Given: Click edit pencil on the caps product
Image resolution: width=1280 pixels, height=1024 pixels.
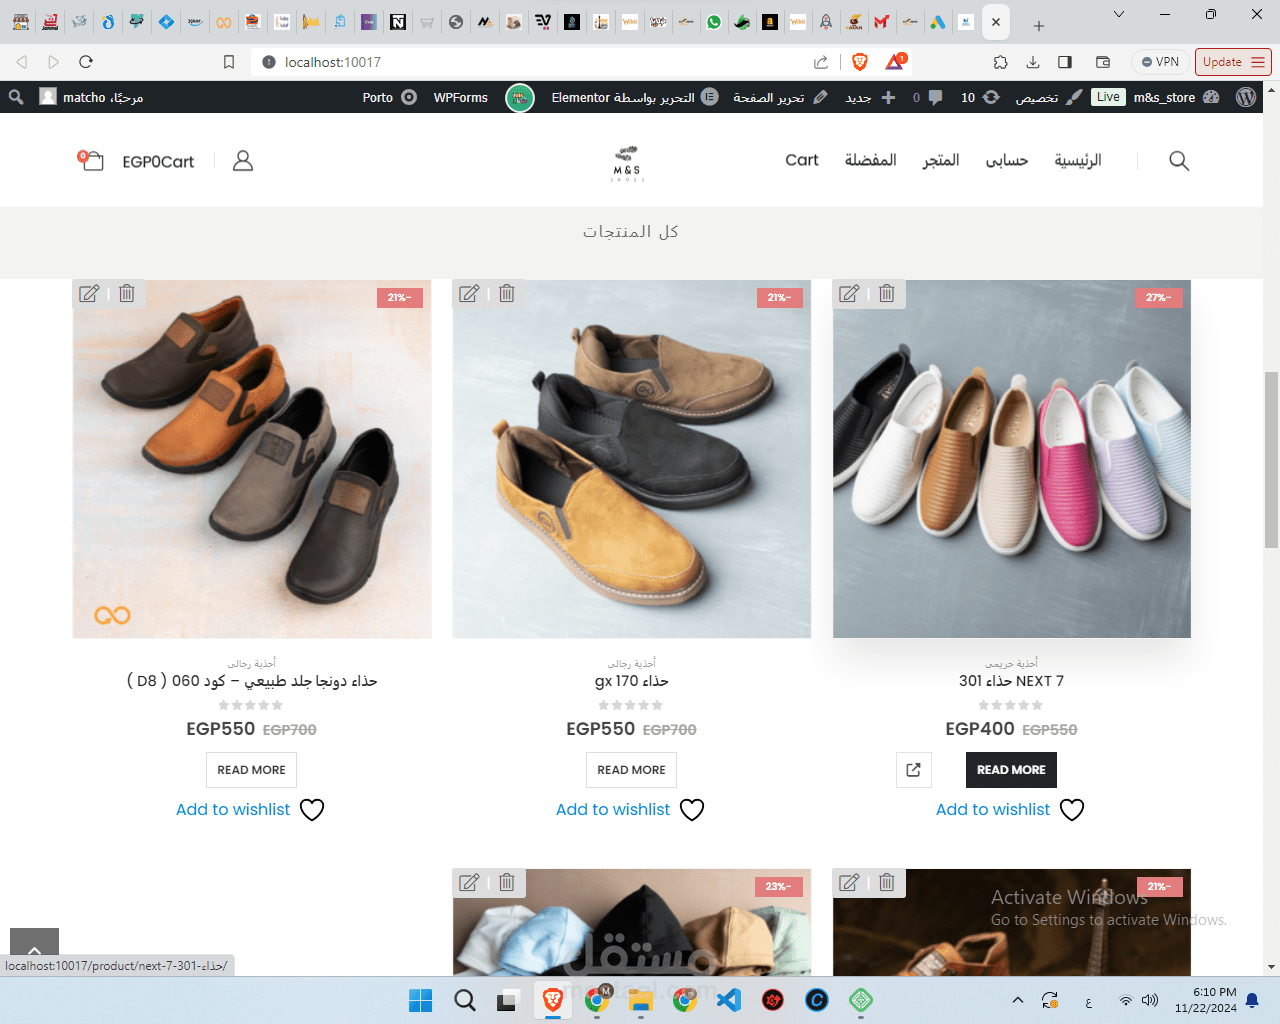Looking at the screenshot, I should coord(469,882).
